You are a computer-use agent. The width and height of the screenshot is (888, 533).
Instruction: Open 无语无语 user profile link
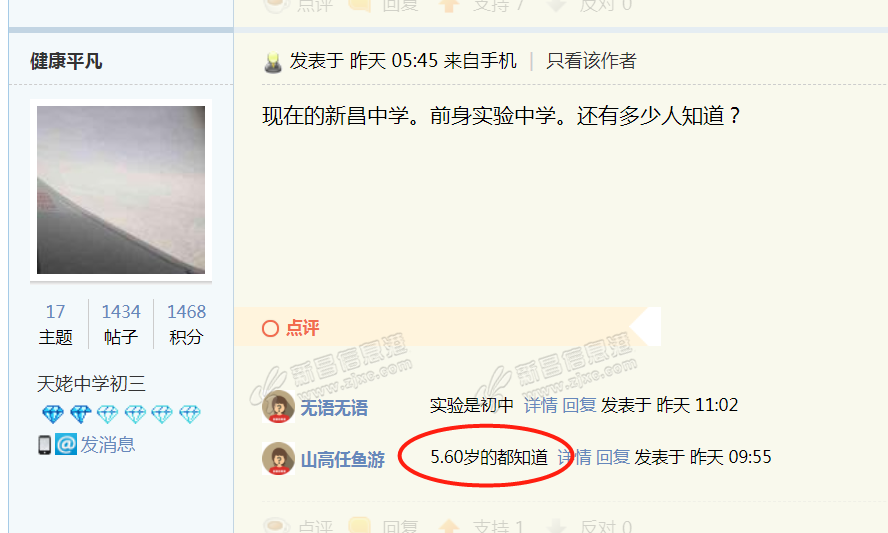[x=334, y=408]
